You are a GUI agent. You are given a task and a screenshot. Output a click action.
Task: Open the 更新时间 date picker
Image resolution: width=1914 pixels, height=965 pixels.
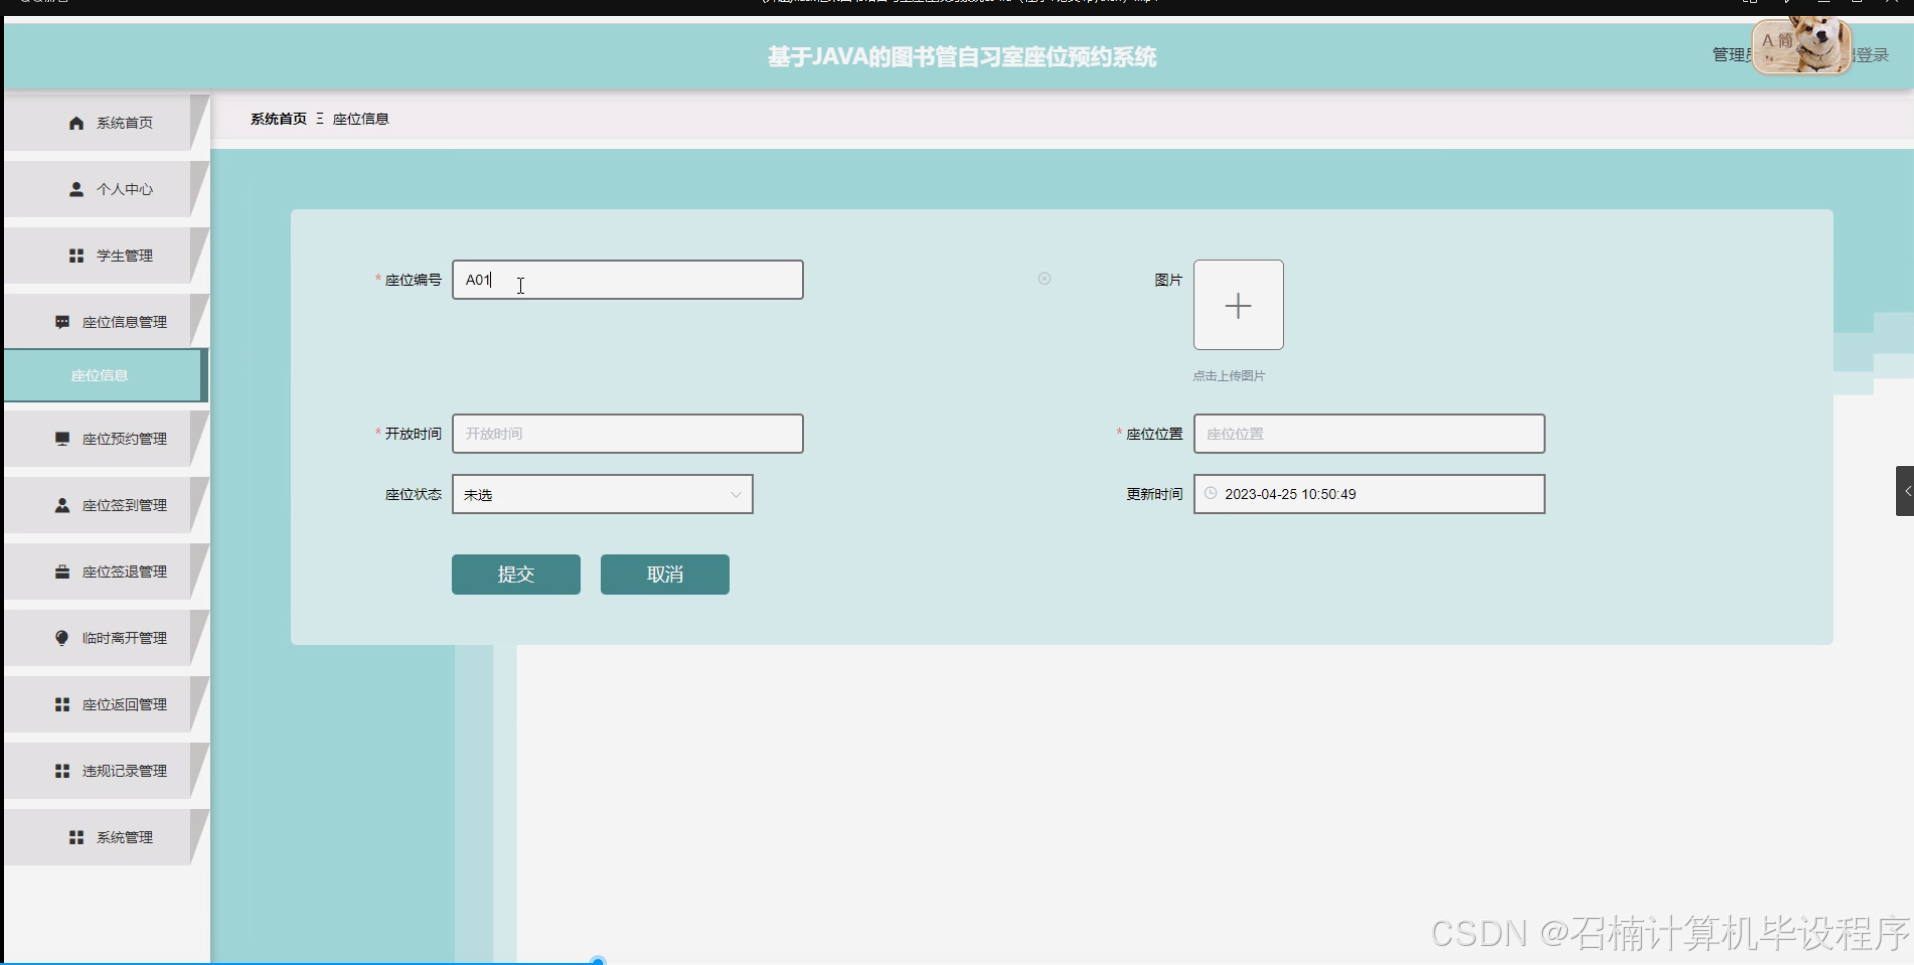point(1369,493)
